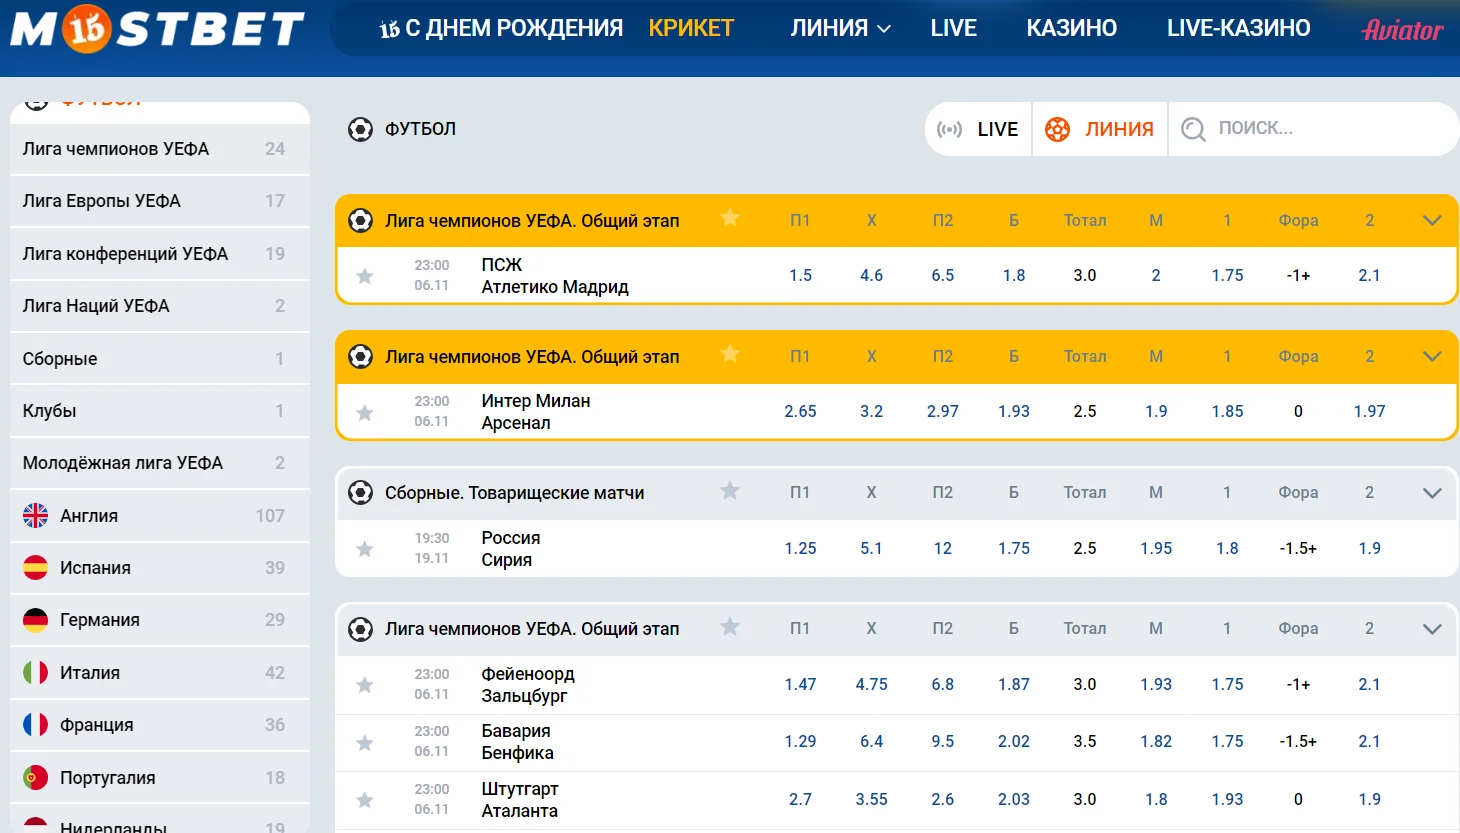
Task: Click the Mostbet logo
Action: point(157,29)
